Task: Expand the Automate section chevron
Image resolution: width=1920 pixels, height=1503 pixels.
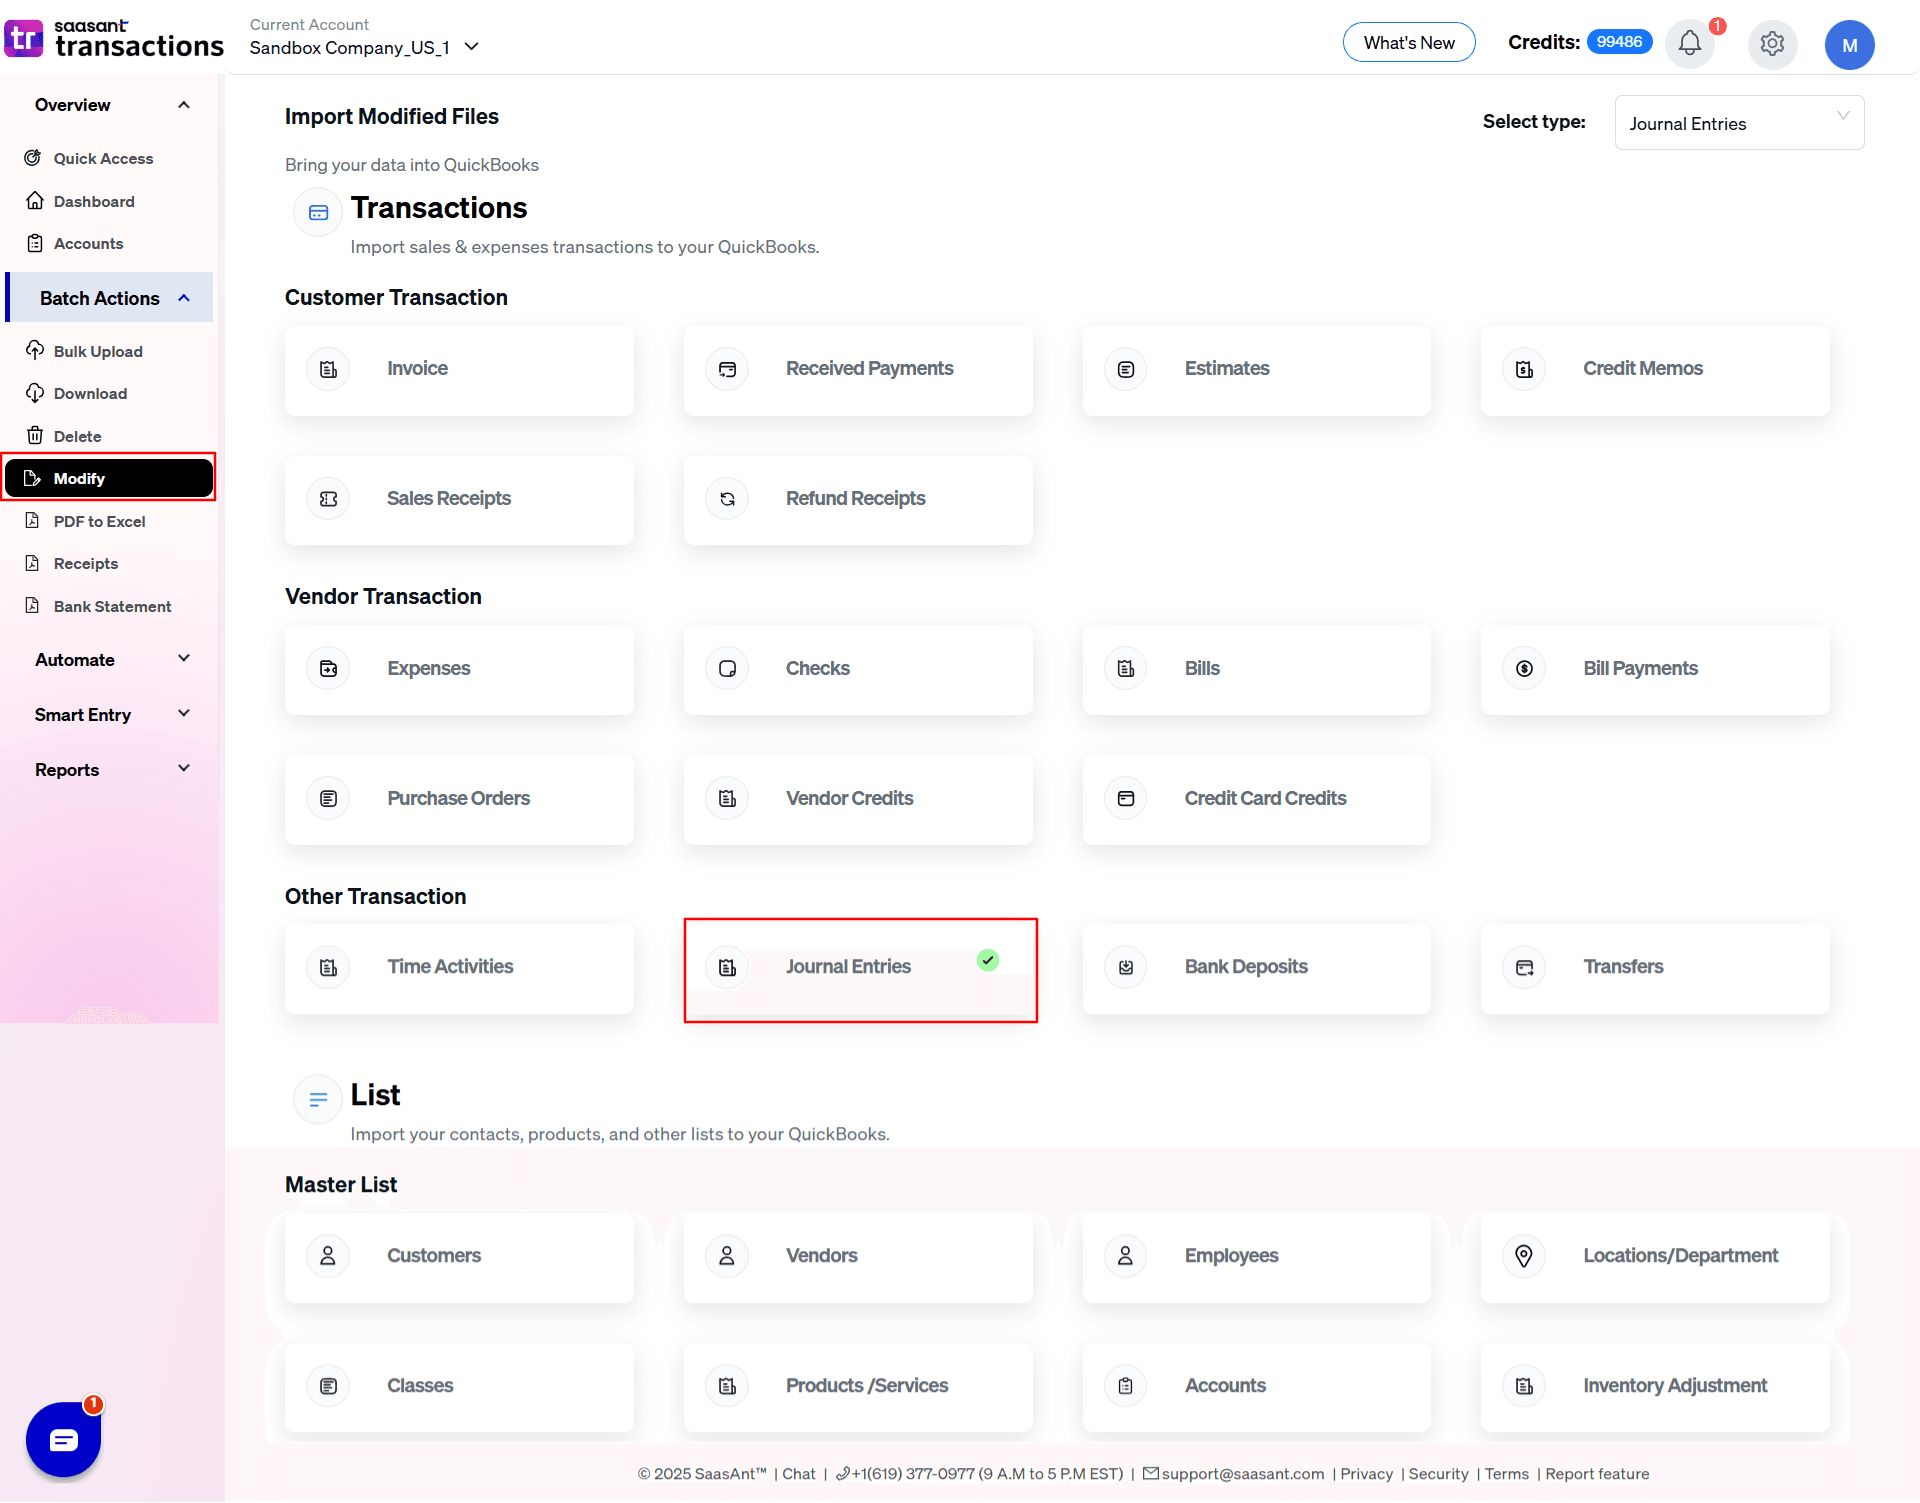Action: click(x=184, y=658)
